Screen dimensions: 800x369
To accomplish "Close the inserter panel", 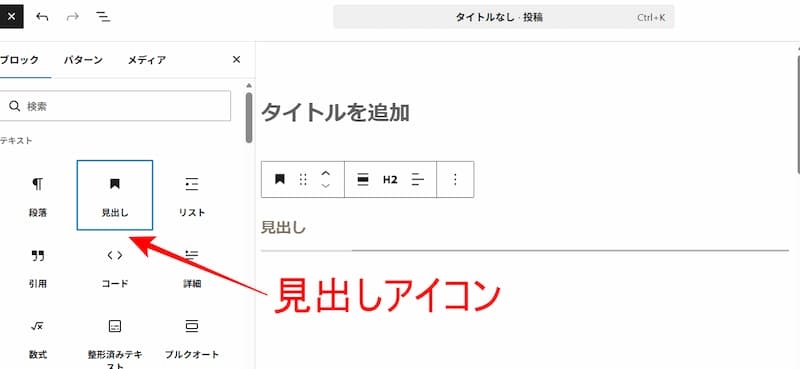I will pos(236,60).
